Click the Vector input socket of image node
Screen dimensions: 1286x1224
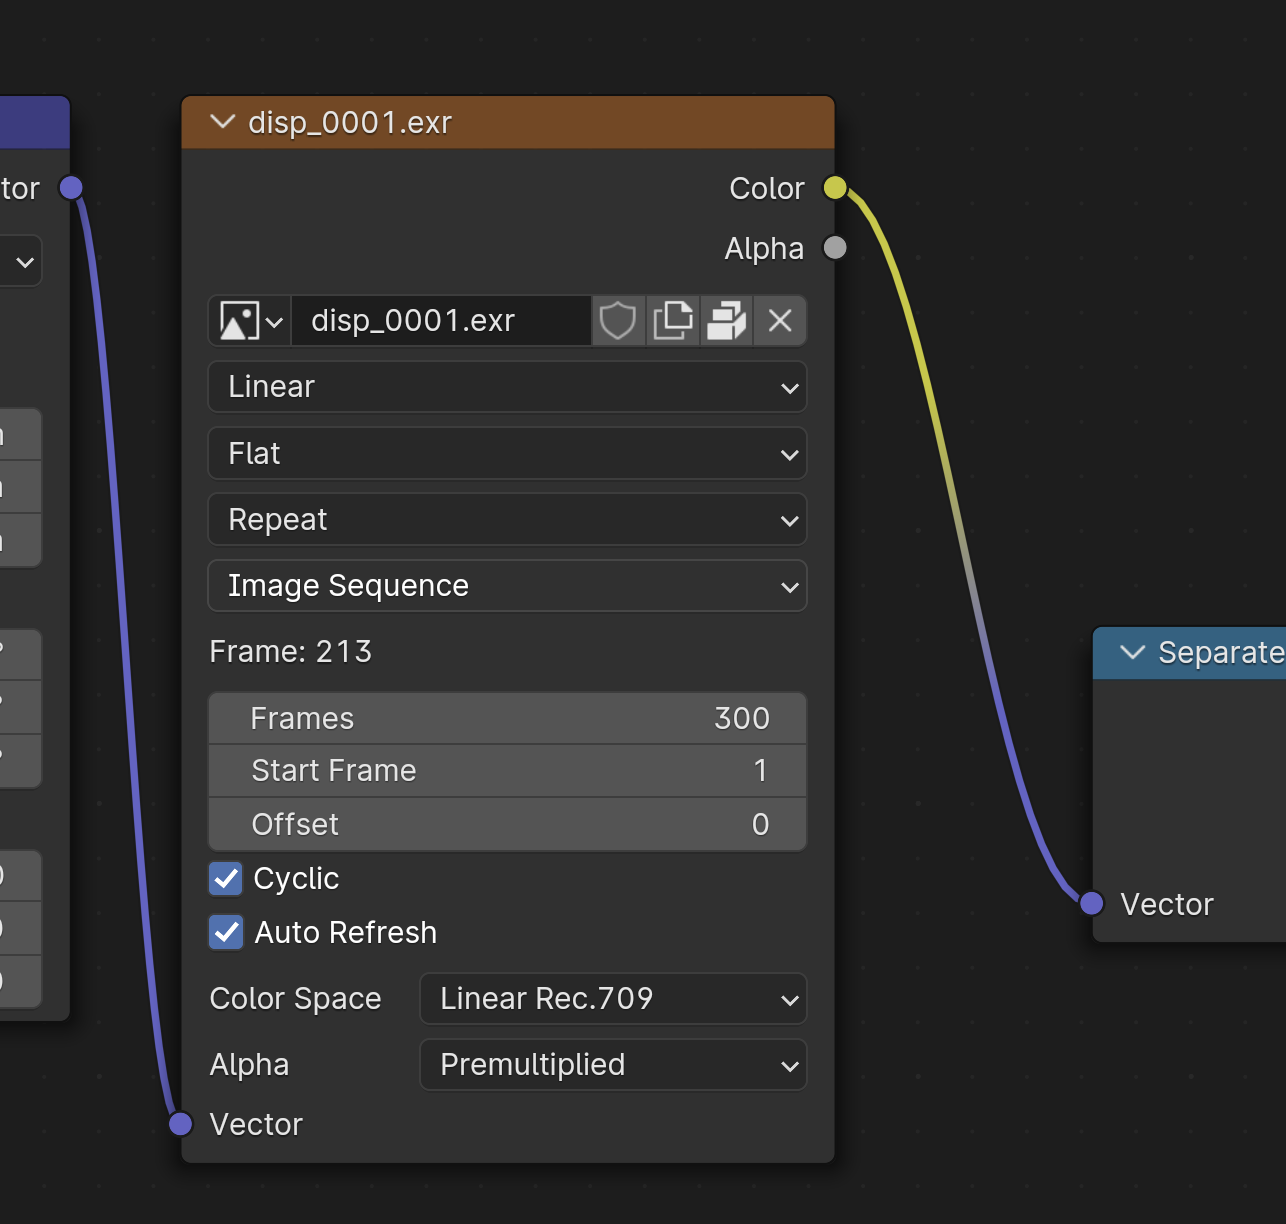tap(180, 1124)
